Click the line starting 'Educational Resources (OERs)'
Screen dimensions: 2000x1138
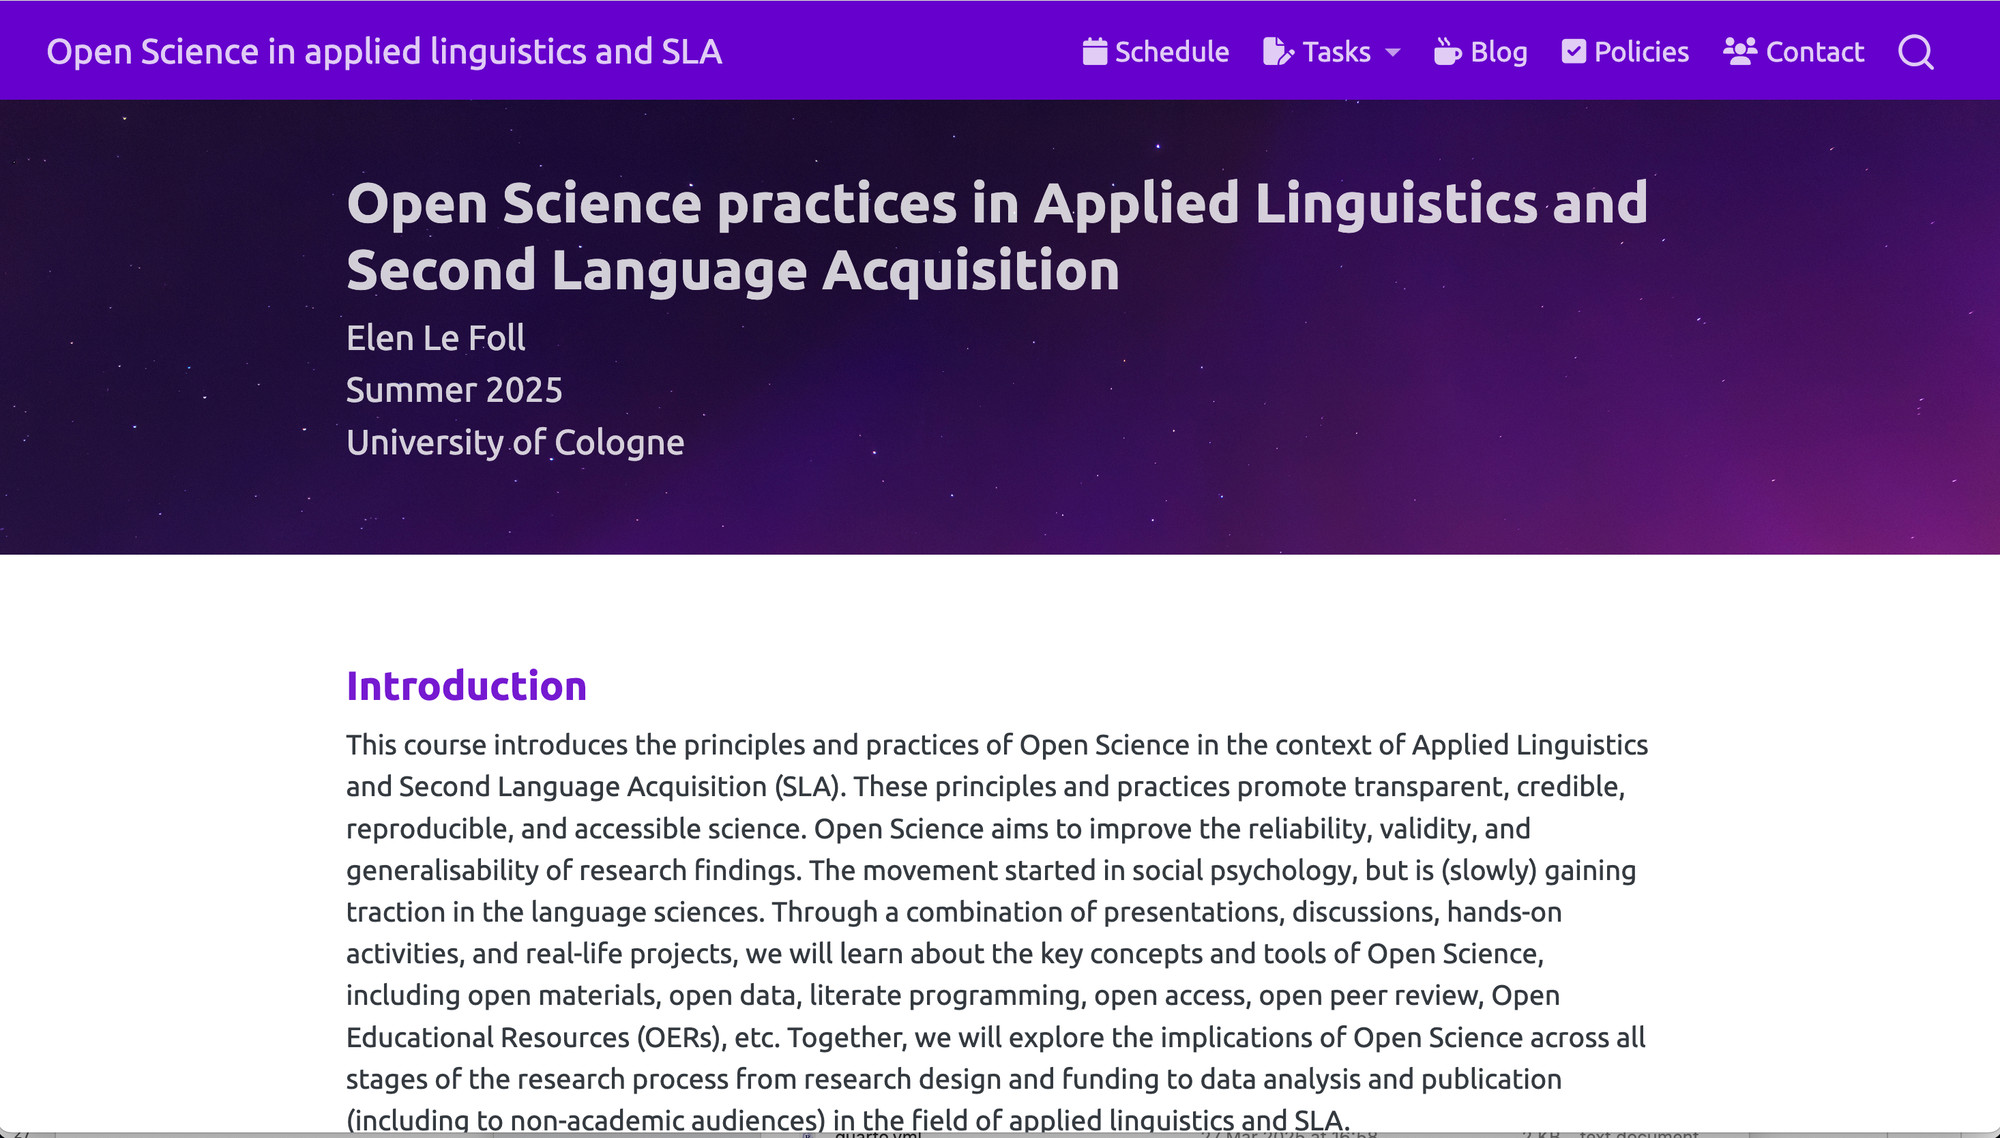point(995,1037)
